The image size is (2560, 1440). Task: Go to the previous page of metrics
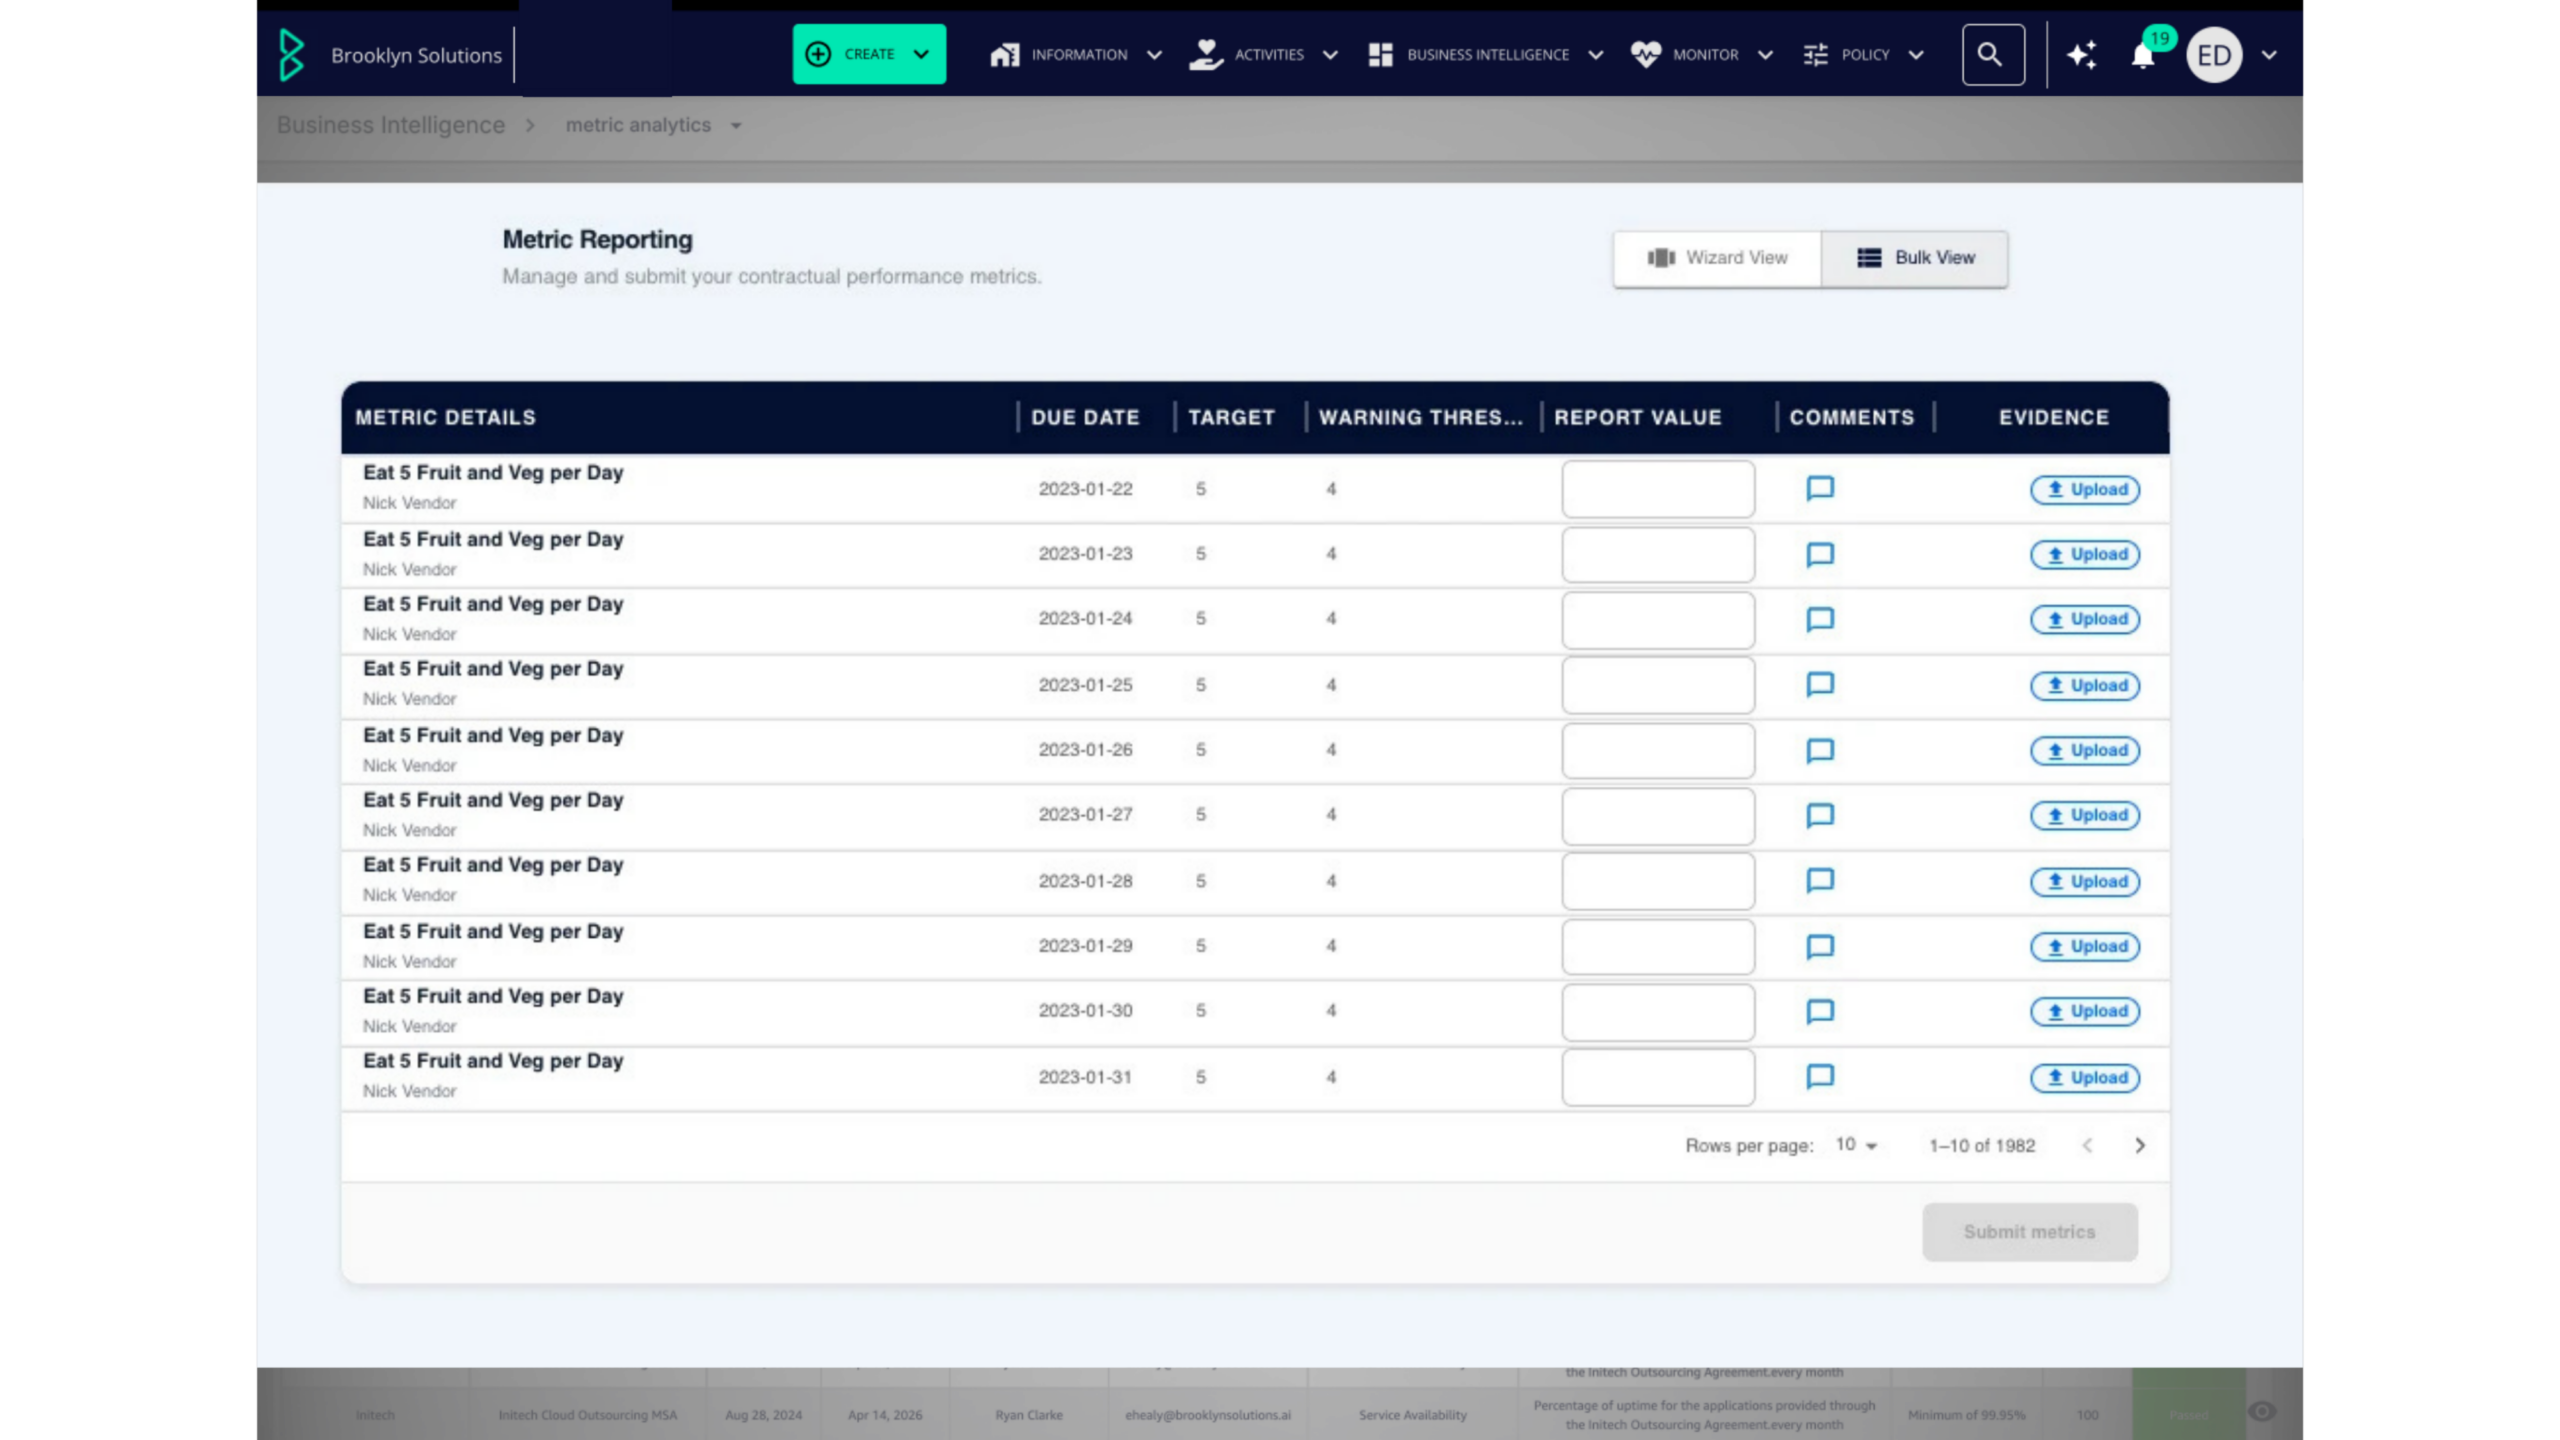[x=2087, y=1145]
